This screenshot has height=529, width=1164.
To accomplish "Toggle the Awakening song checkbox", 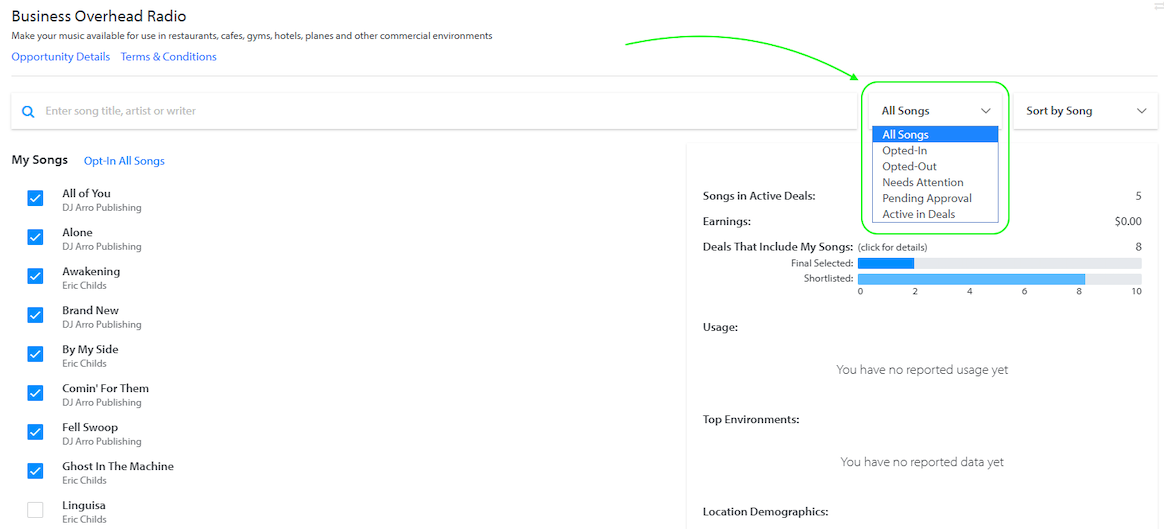I will click(35, 276).
